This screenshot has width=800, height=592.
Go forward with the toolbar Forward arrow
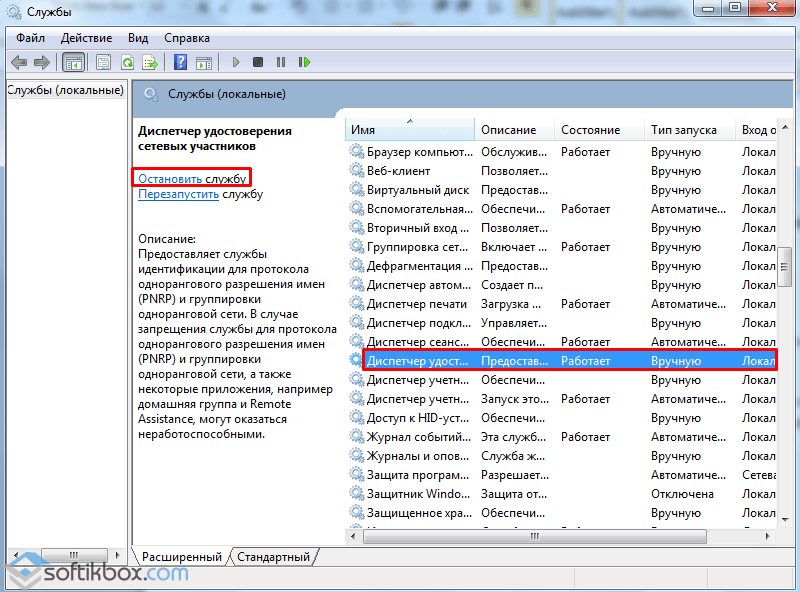(42, 63)
